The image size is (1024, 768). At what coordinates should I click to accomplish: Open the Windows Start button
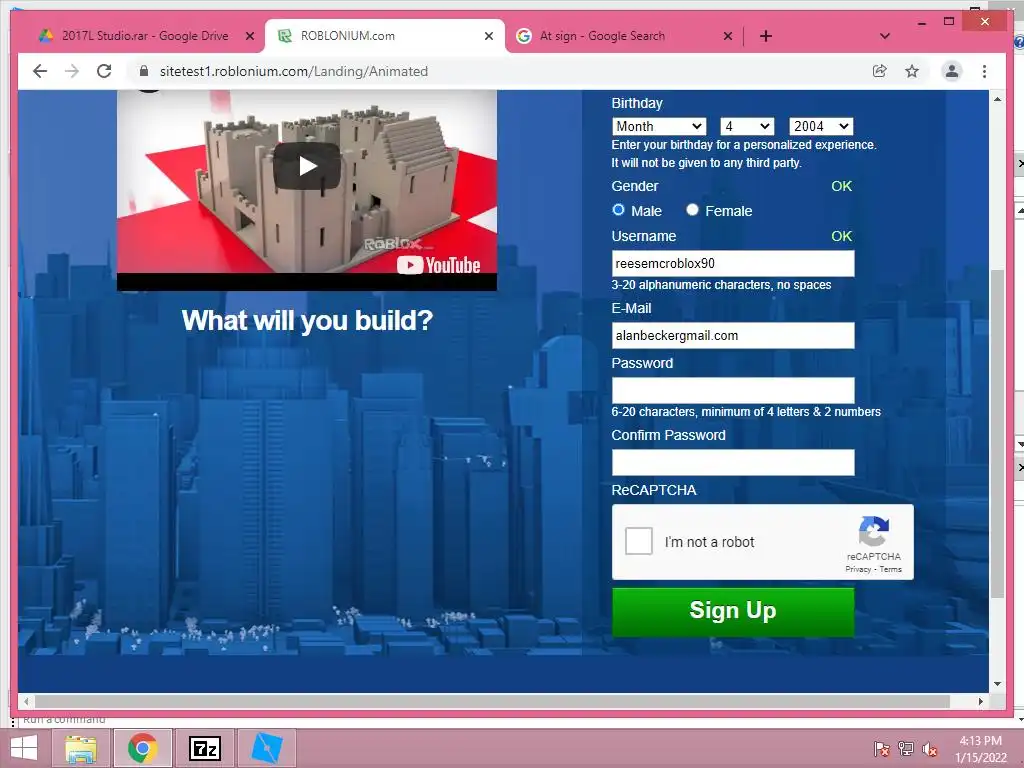coord(24,748)
